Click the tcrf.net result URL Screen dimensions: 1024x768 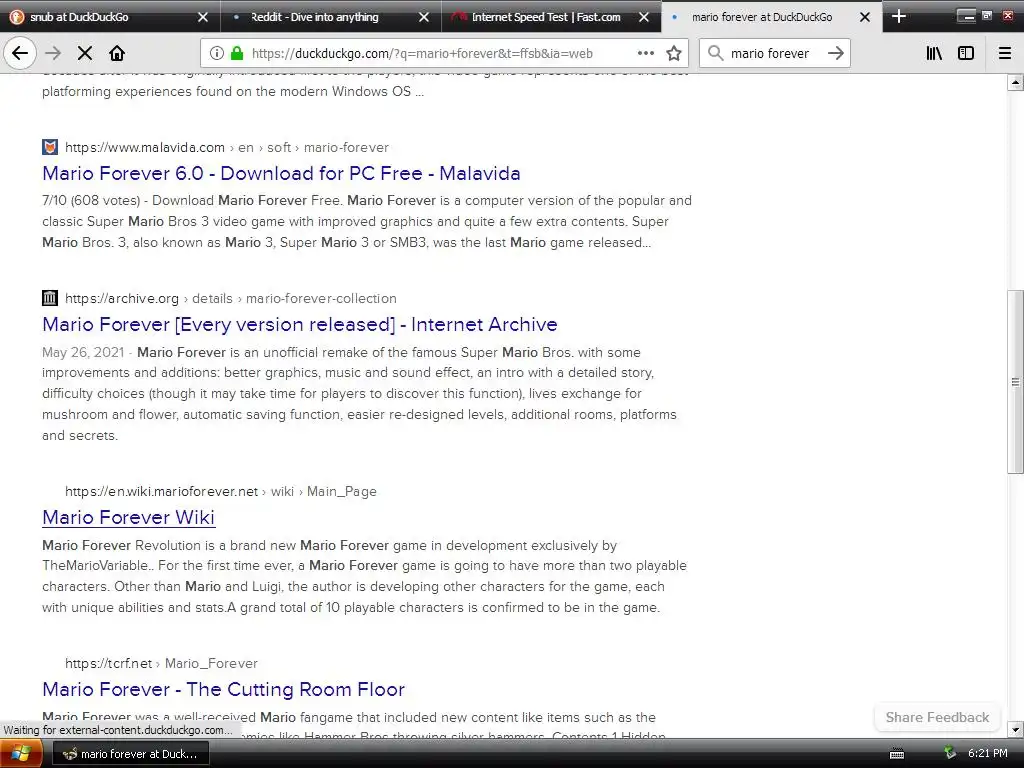point(161,664)
